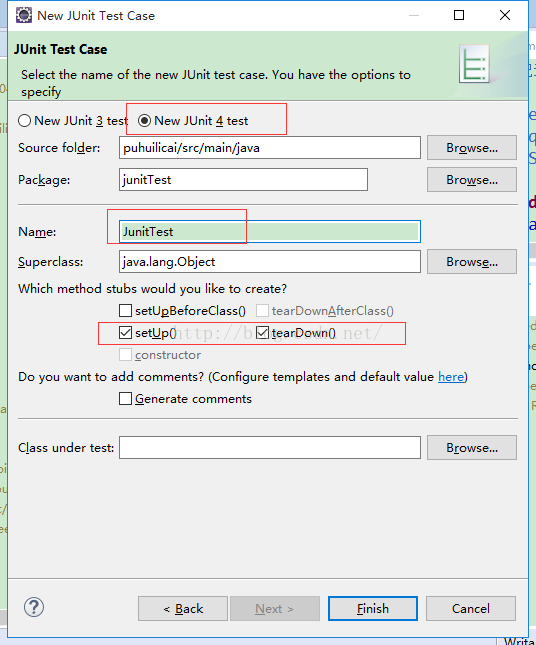Click the Eclipse icon in title bar
The image size is (536, 645).
[23, 15]
